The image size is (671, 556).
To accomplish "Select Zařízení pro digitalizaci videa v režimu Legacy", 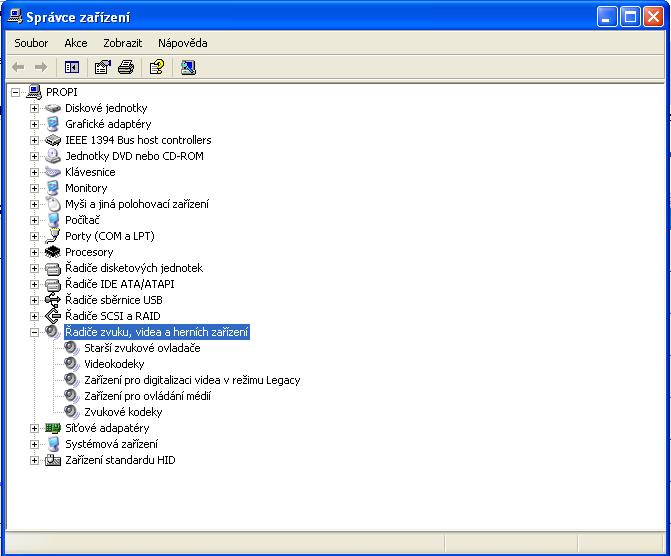I will click(192, 380).
